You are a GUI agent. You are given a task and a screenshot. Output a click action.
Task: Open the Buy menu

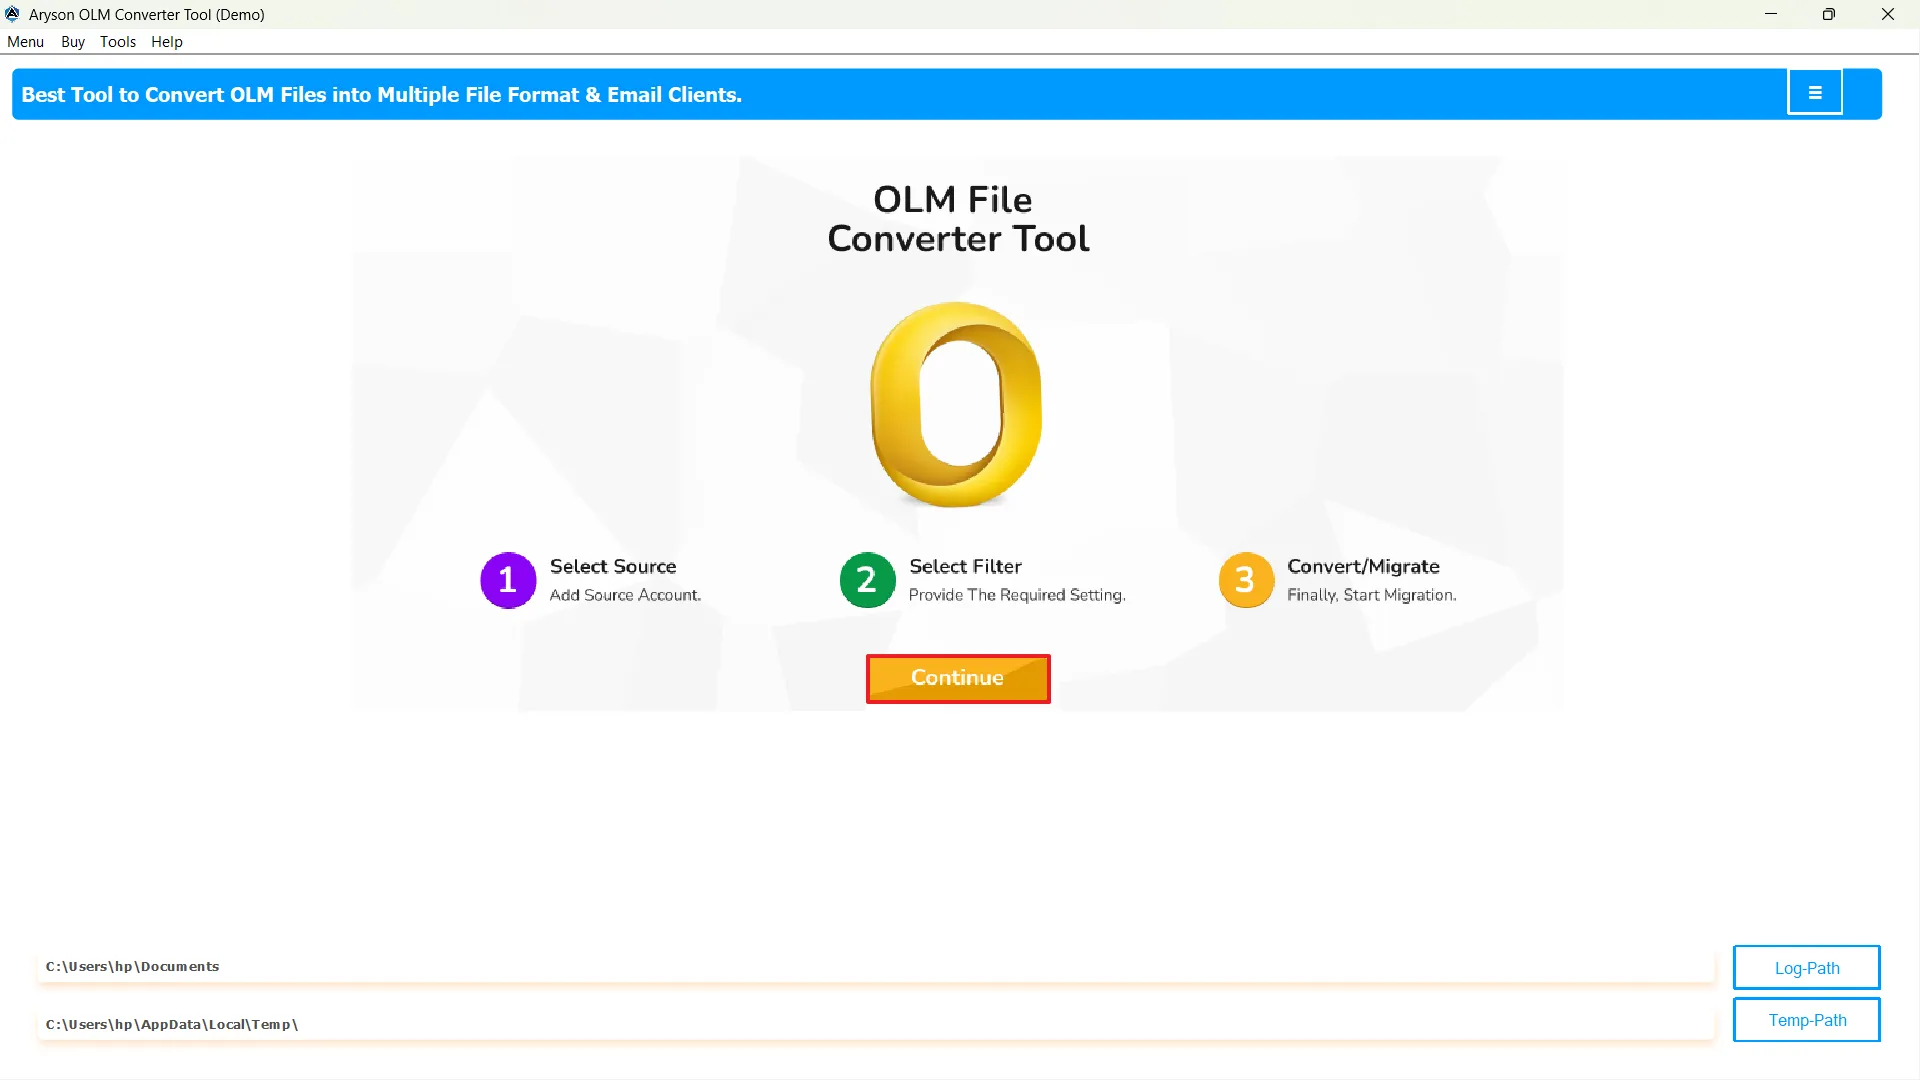72,42
